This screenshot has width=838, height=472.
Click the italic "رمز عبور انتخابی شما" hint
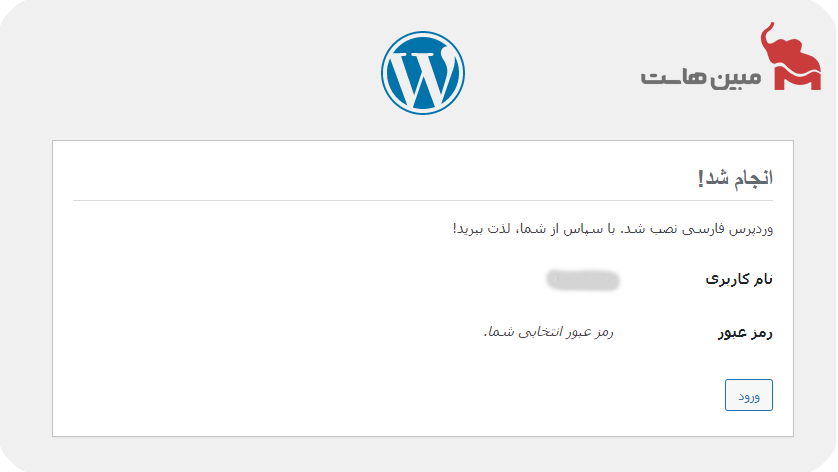[548, 331]
